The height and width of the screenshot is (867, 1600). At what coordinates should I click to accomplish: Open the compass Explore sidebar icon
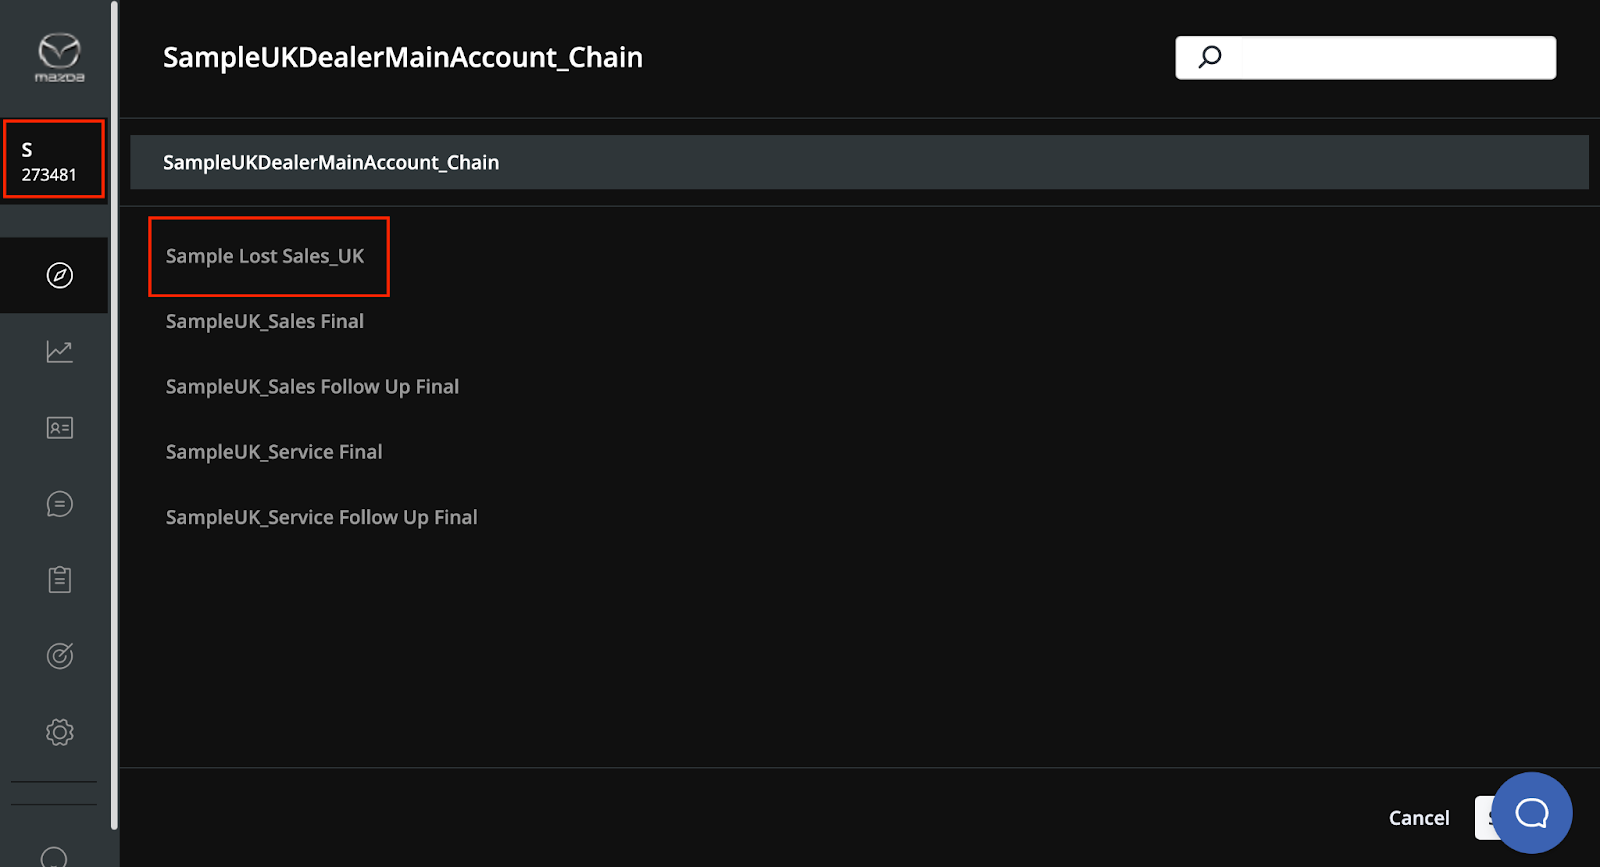60,275
